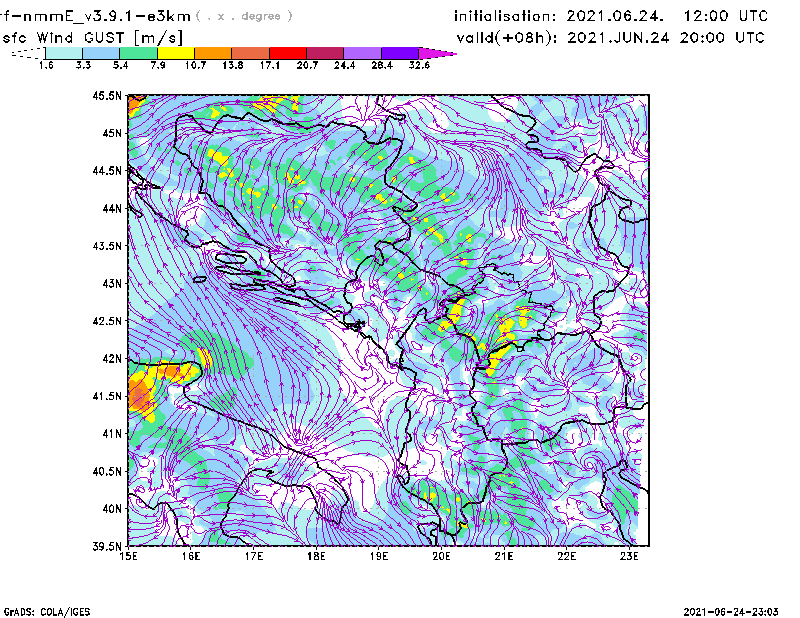
Task: Click the legend value '17.1'
Action: (x=270, y=65)
